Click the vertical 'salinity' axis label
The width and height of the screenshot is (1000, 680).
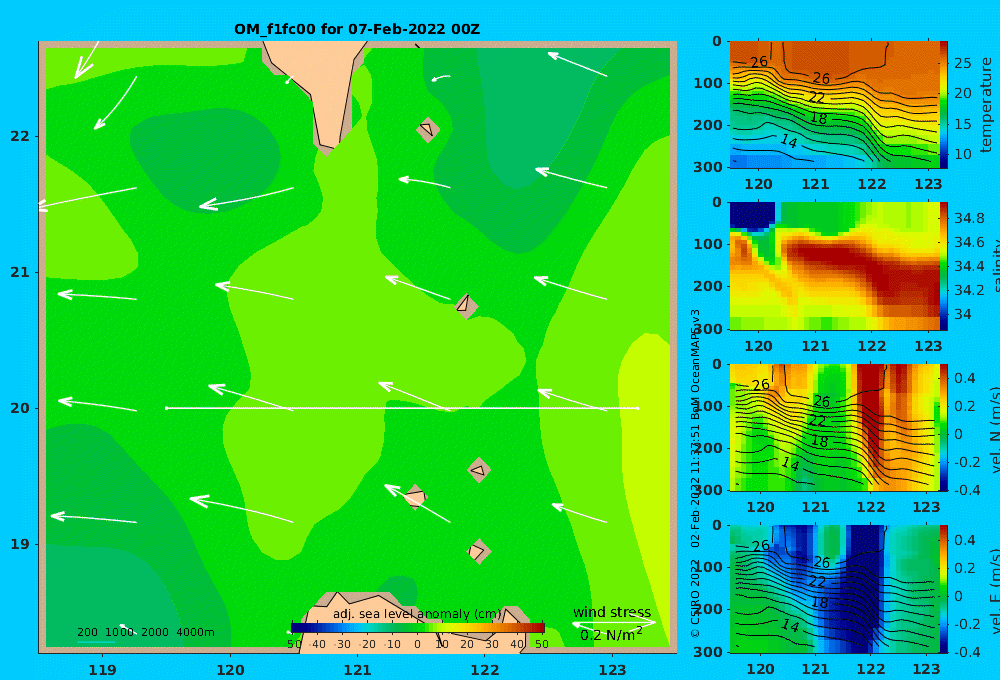tap(995, 266)
